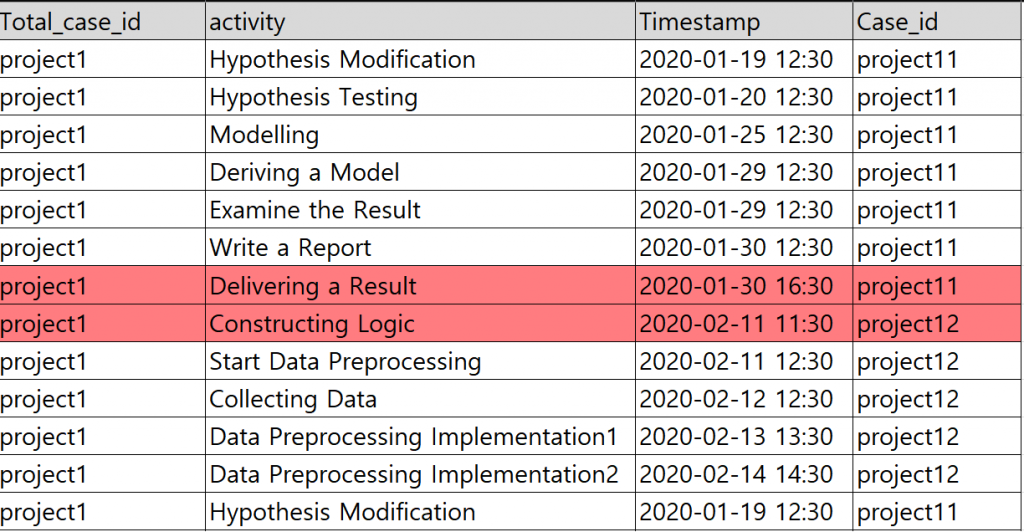This screenshot has width=1024, height=532.
Task: Select the Write a Report cell
Action: coord(290,248)
